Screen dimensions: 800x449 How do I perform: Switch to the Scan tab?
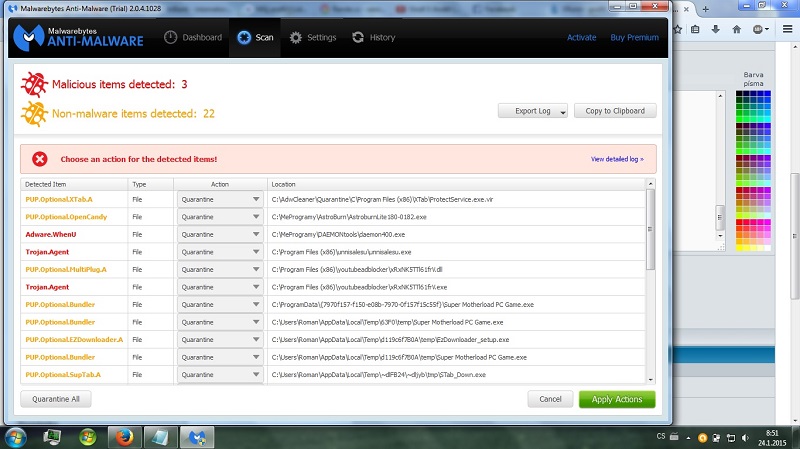255,37
